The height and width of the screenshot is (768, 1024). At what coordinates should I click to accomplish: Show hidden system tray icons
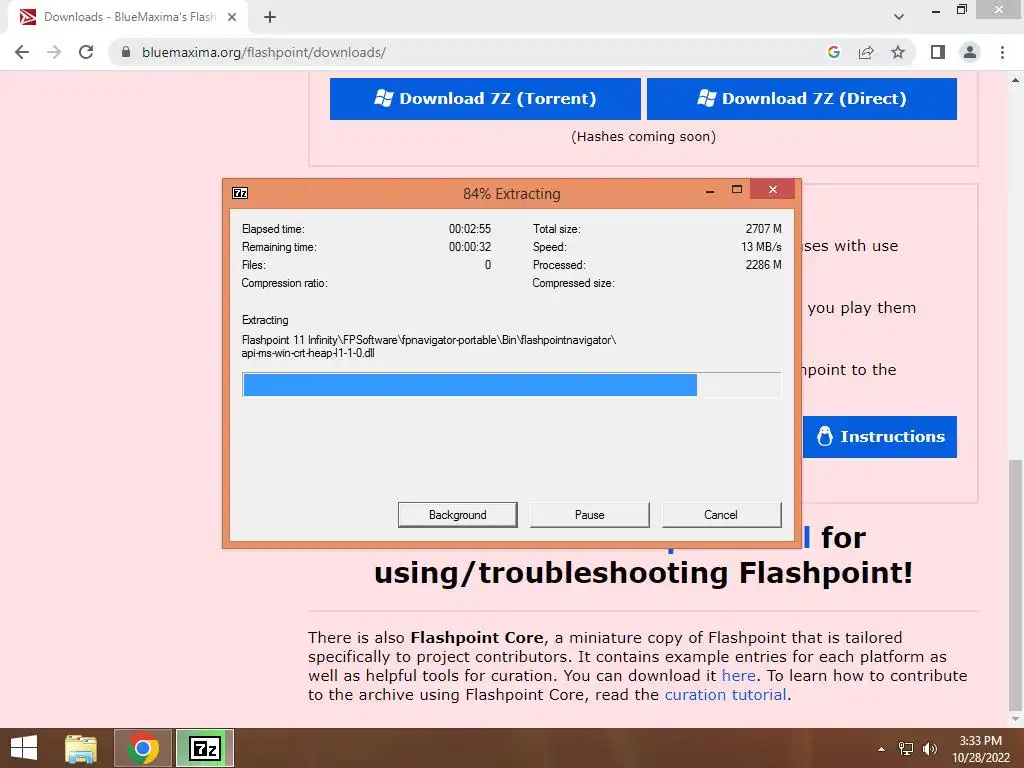coord(882,749)
